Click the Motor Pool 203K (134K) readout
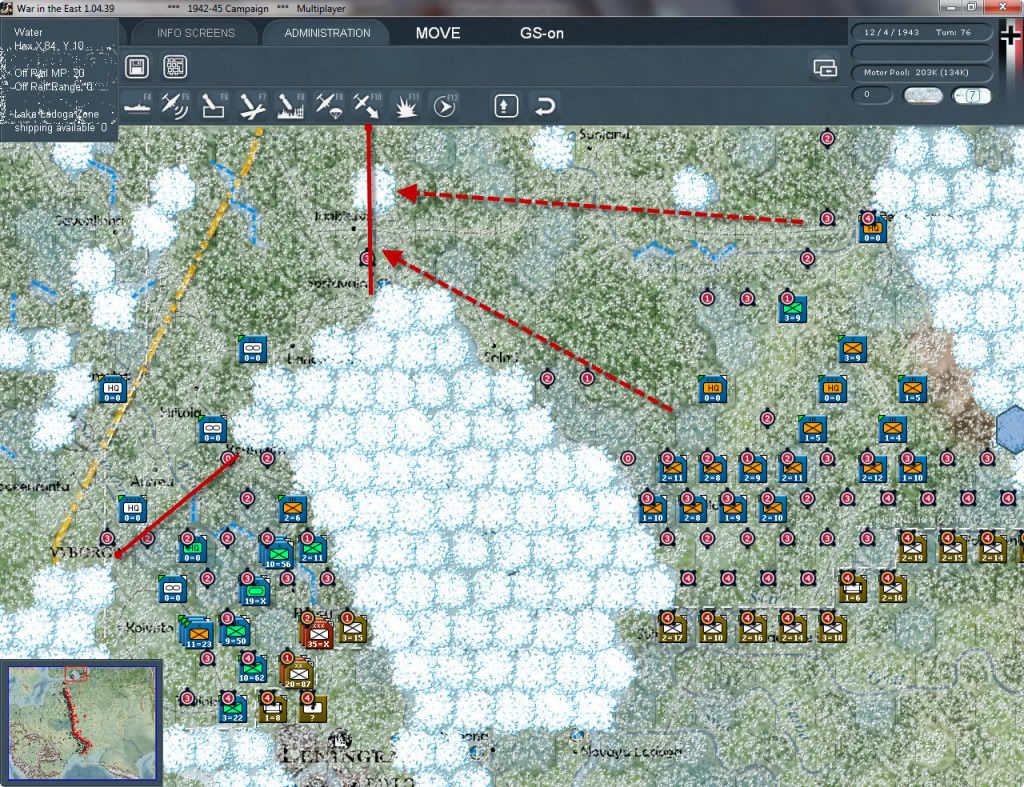Viewport: 1024px width, 787px height. [x=921, y=72]
